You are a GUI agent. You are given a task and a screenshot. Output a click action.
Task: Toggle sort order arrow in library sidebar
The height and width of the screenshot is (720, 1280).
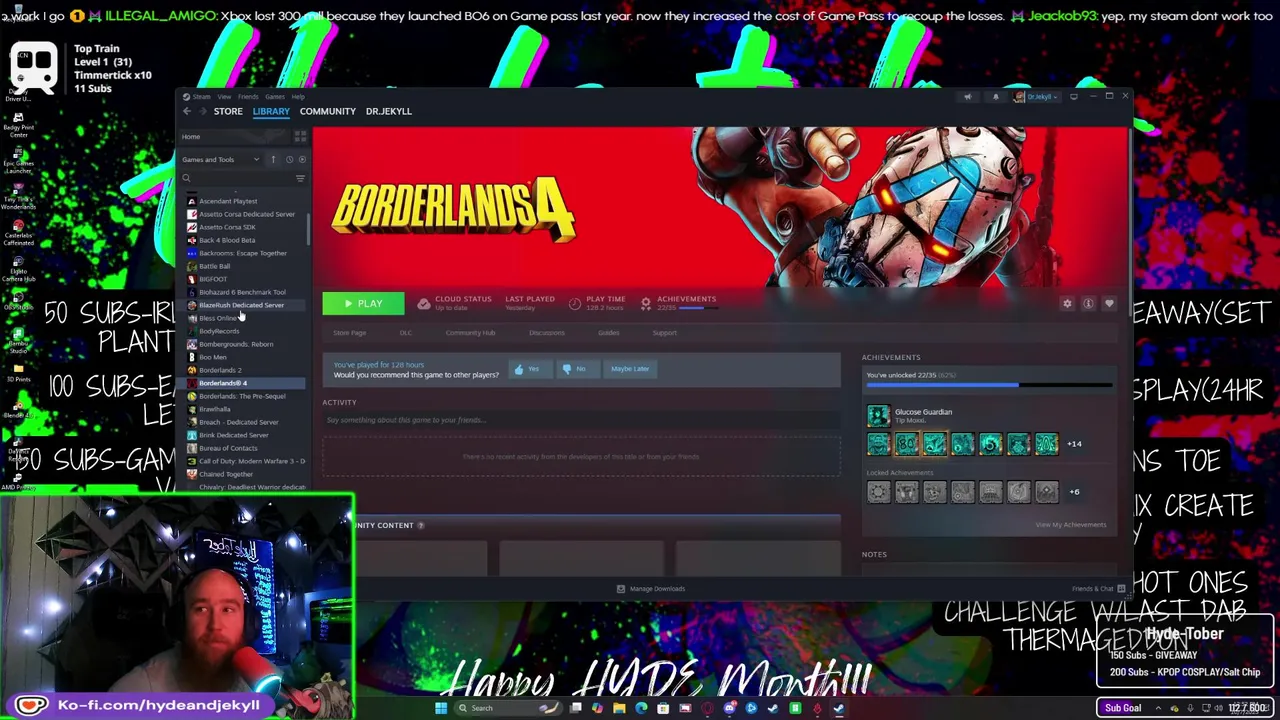coord(273,159)
